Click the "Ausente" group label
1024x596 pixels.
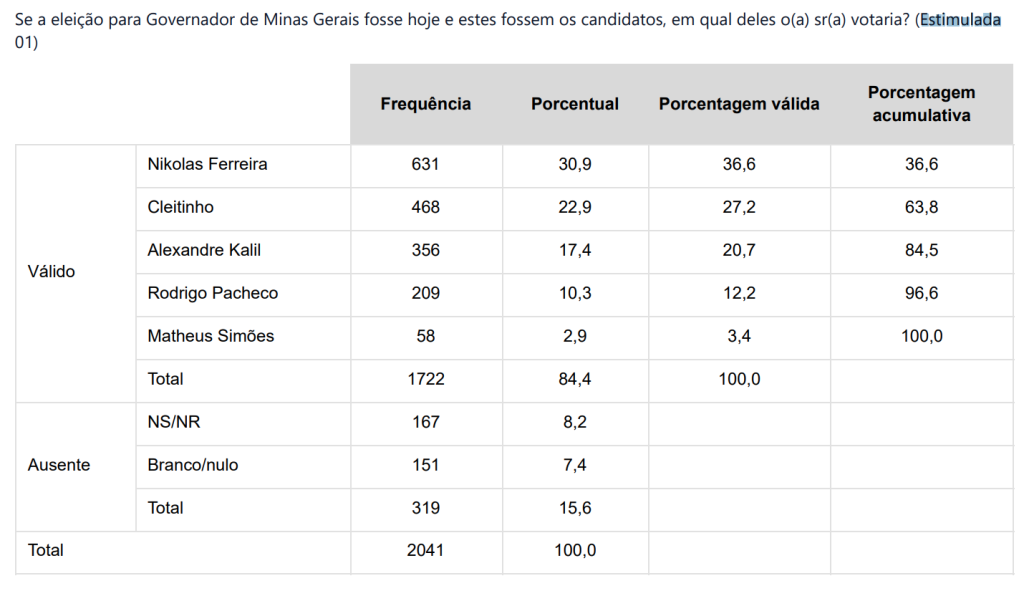pos(59,465)
